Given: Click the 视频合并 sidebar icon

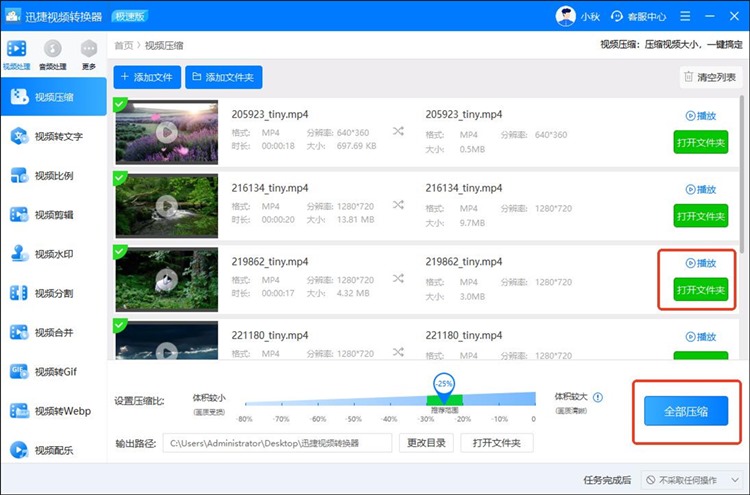Looking at the screenshot, I should click(19, 332).
